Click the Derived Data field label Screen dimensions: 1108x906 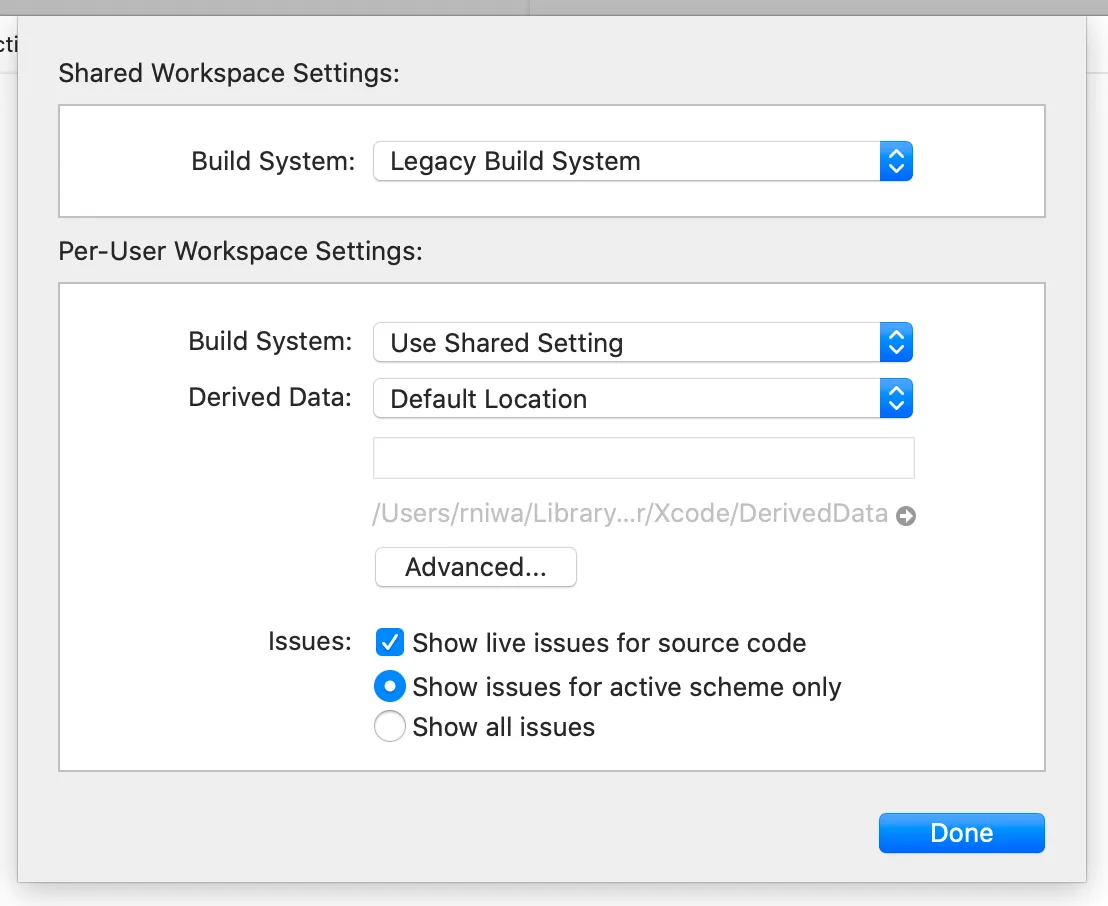pos(270,397)
